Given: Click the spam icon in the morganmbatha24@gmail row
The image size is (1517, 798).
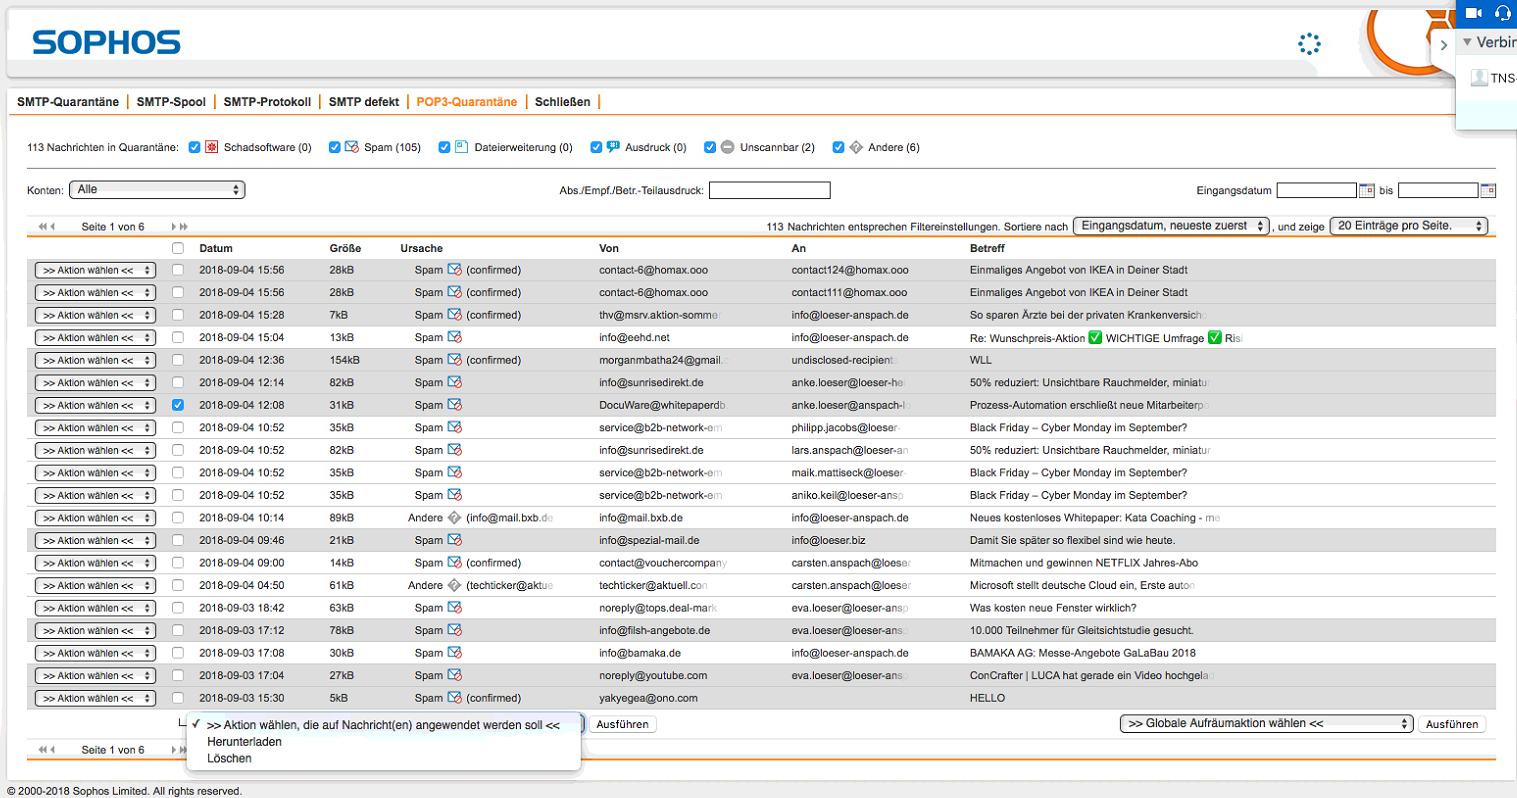Looking at the screenshot, I should coord(454,360).
